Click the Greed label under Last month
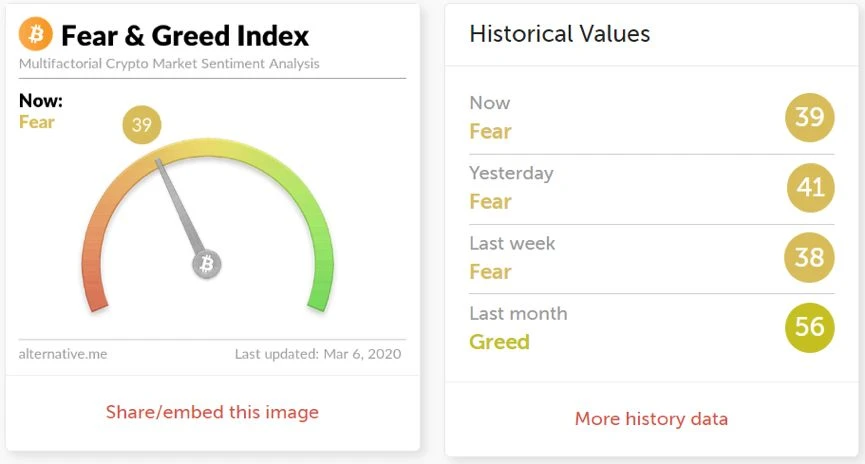Screen dimensions: 865x464 tap(499, 342)
